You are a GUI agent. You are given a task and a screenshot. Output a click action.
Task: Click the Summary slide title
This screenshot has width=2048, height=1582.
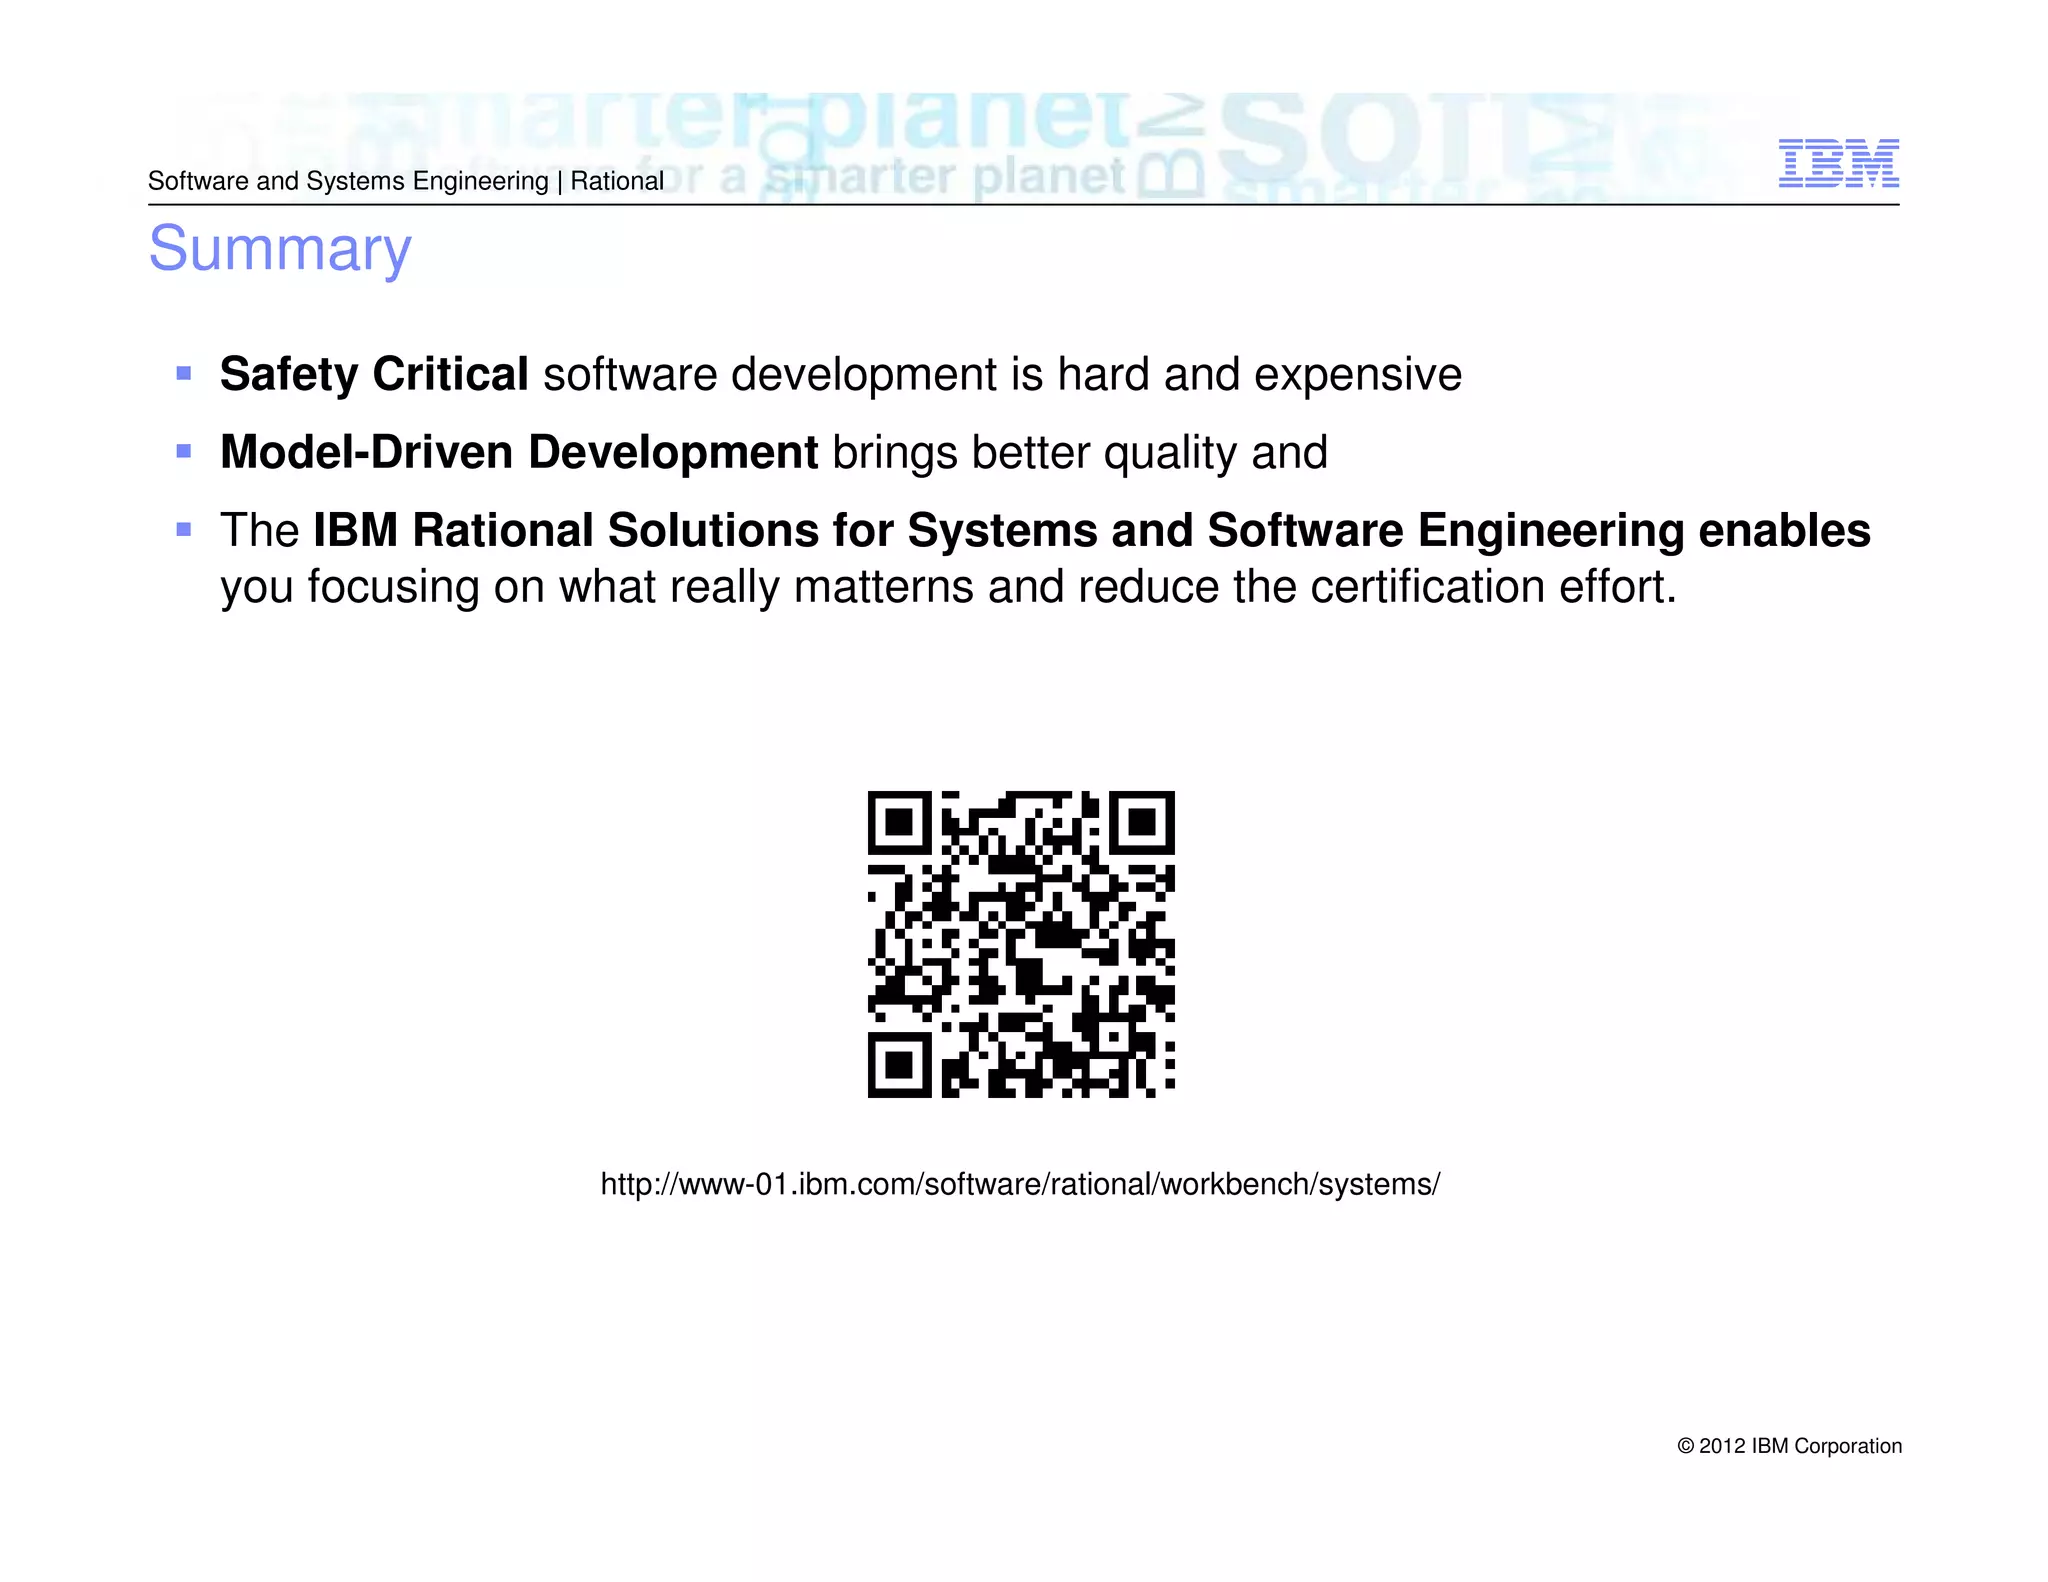coord(280,249)
